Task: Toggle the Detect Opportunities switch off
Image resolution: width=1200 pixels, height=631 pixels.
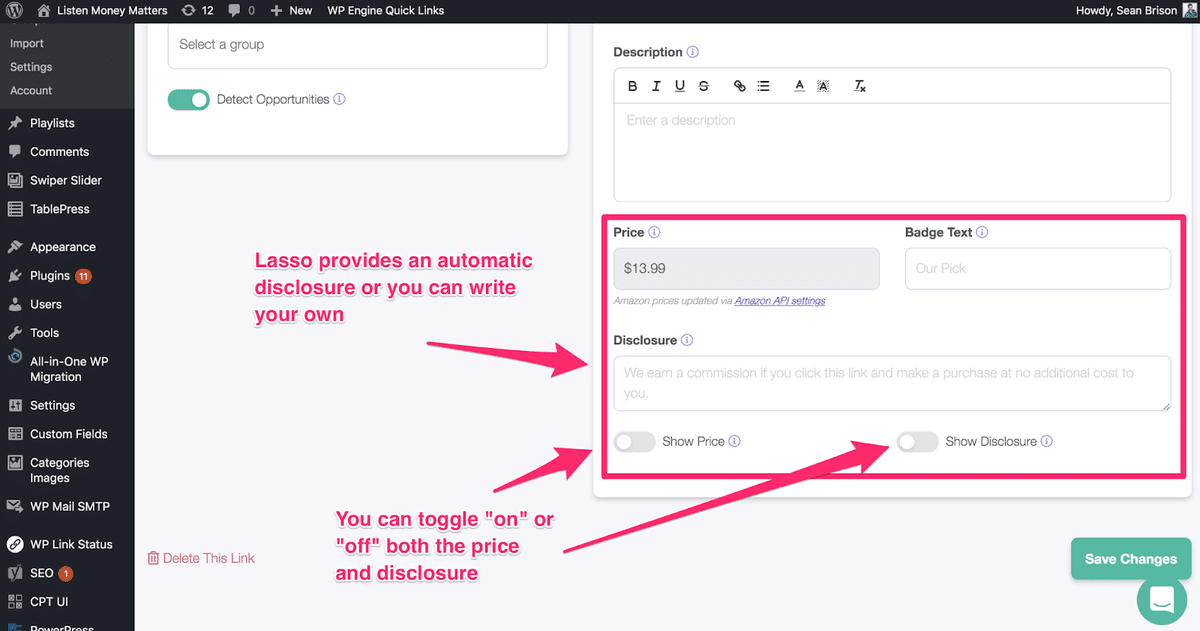Action: [x=188, y=99]
